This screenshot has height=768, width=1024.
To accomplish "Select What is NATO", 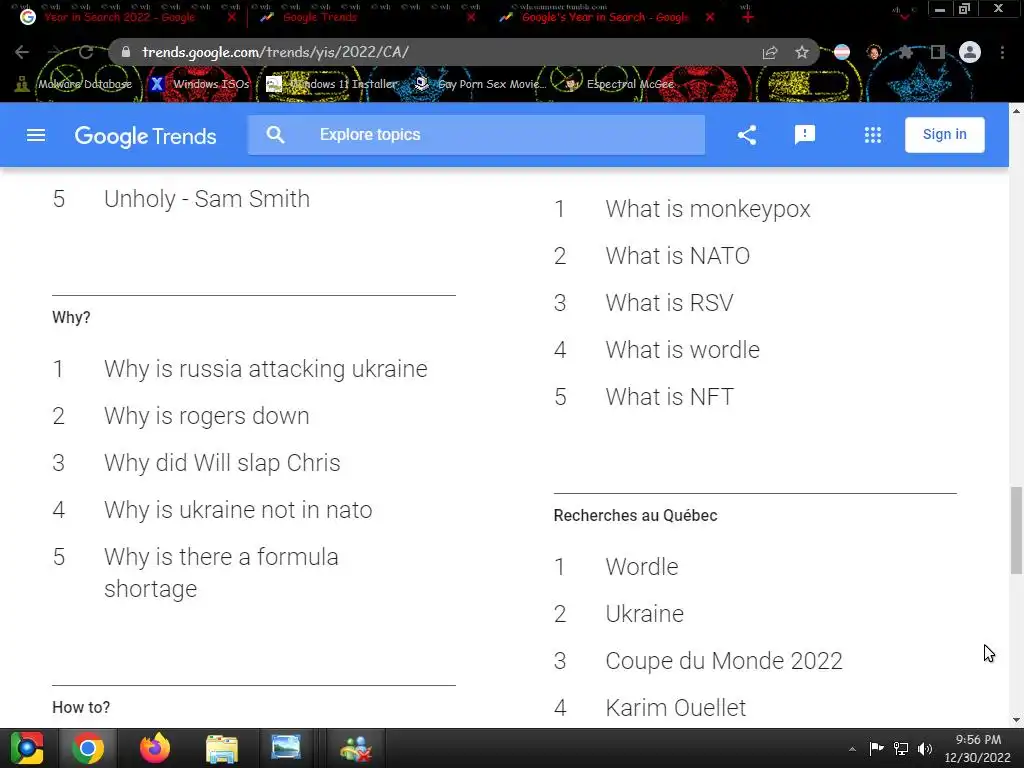I will click(677, 256).
